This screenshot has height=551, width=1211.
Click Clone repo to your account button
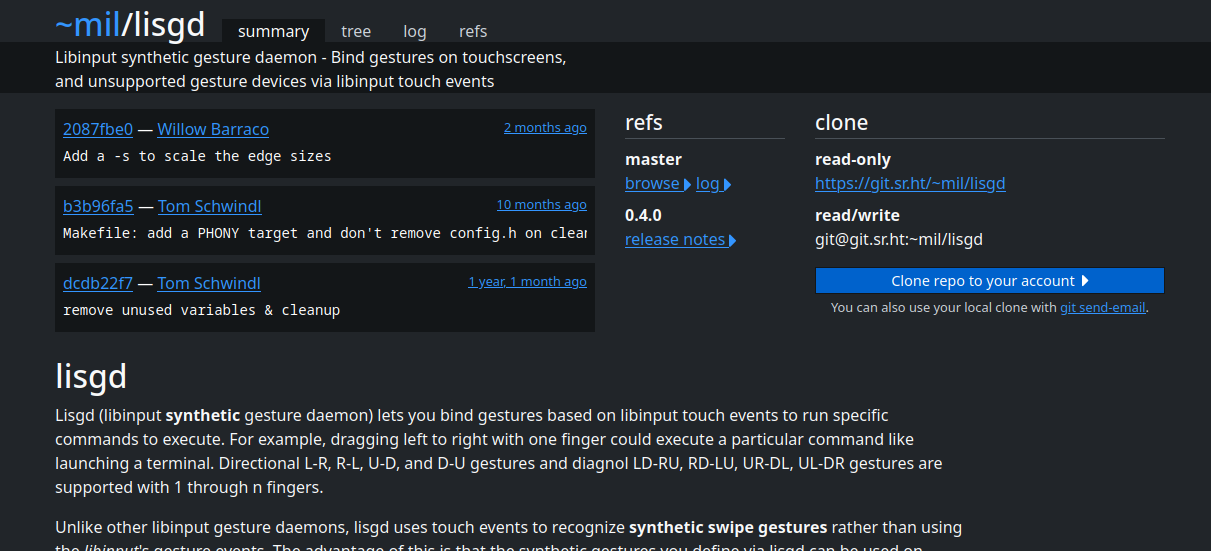pos(989,281)
